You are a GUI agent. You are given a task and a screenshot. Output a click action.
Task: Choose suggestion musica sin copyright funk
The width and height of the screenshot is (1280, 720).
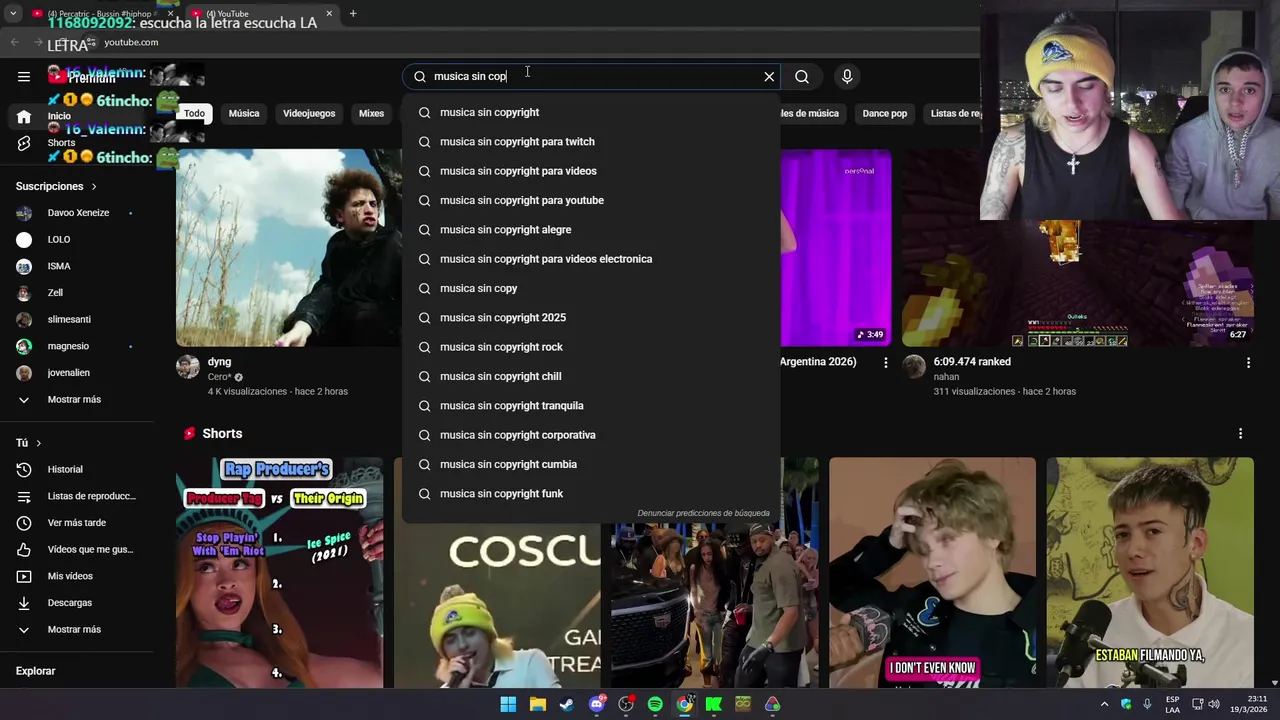pyautogui.click(x=591, y=494)
